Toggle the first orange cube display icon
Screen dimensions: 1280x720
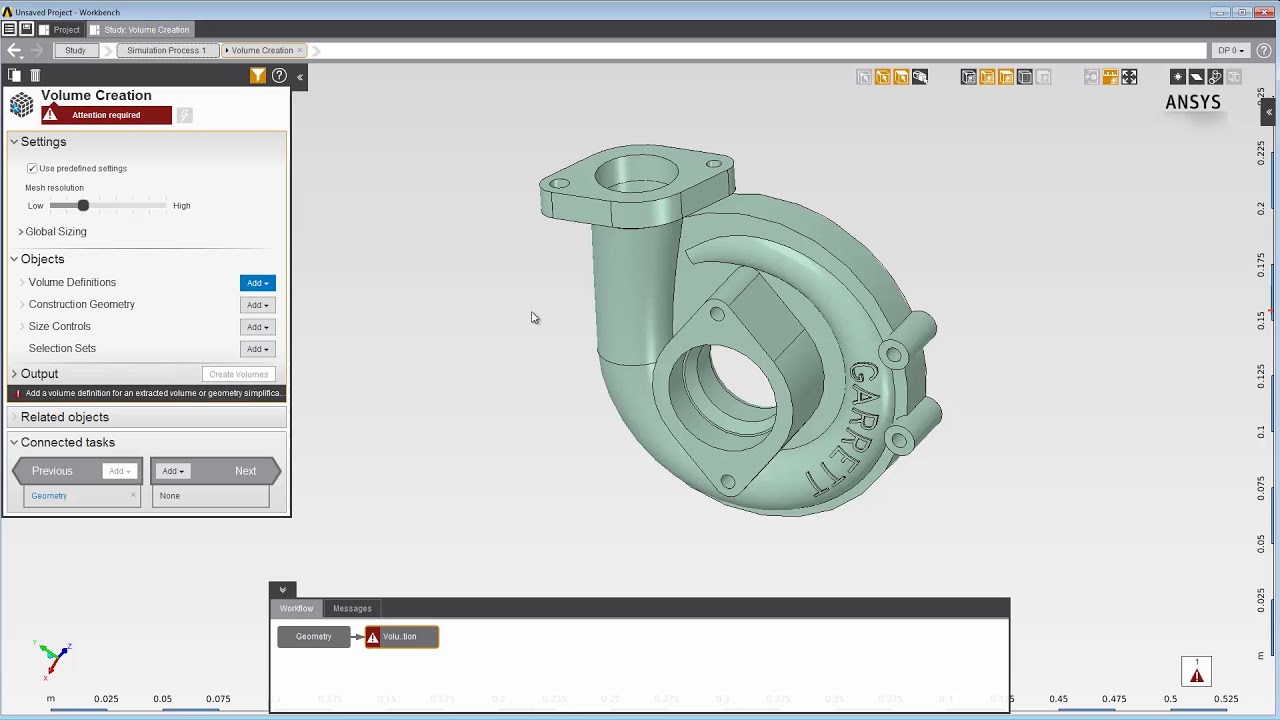(987, 77)
